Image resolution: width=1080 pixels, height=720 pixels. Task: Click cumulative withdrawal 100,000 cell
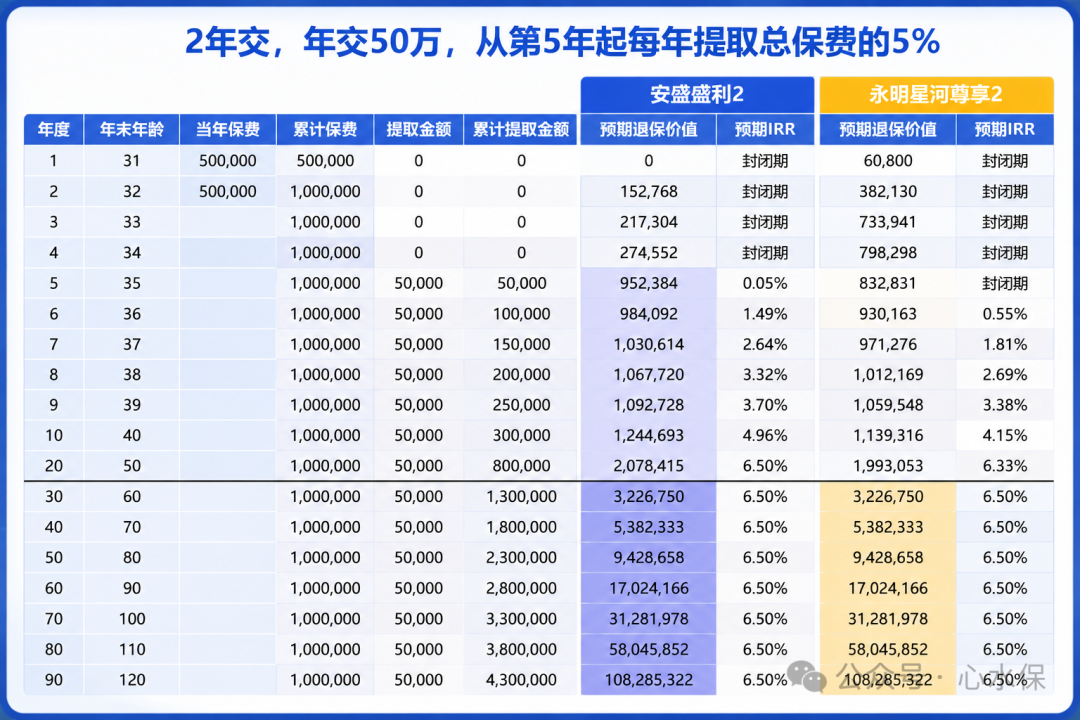coord(521,314)
